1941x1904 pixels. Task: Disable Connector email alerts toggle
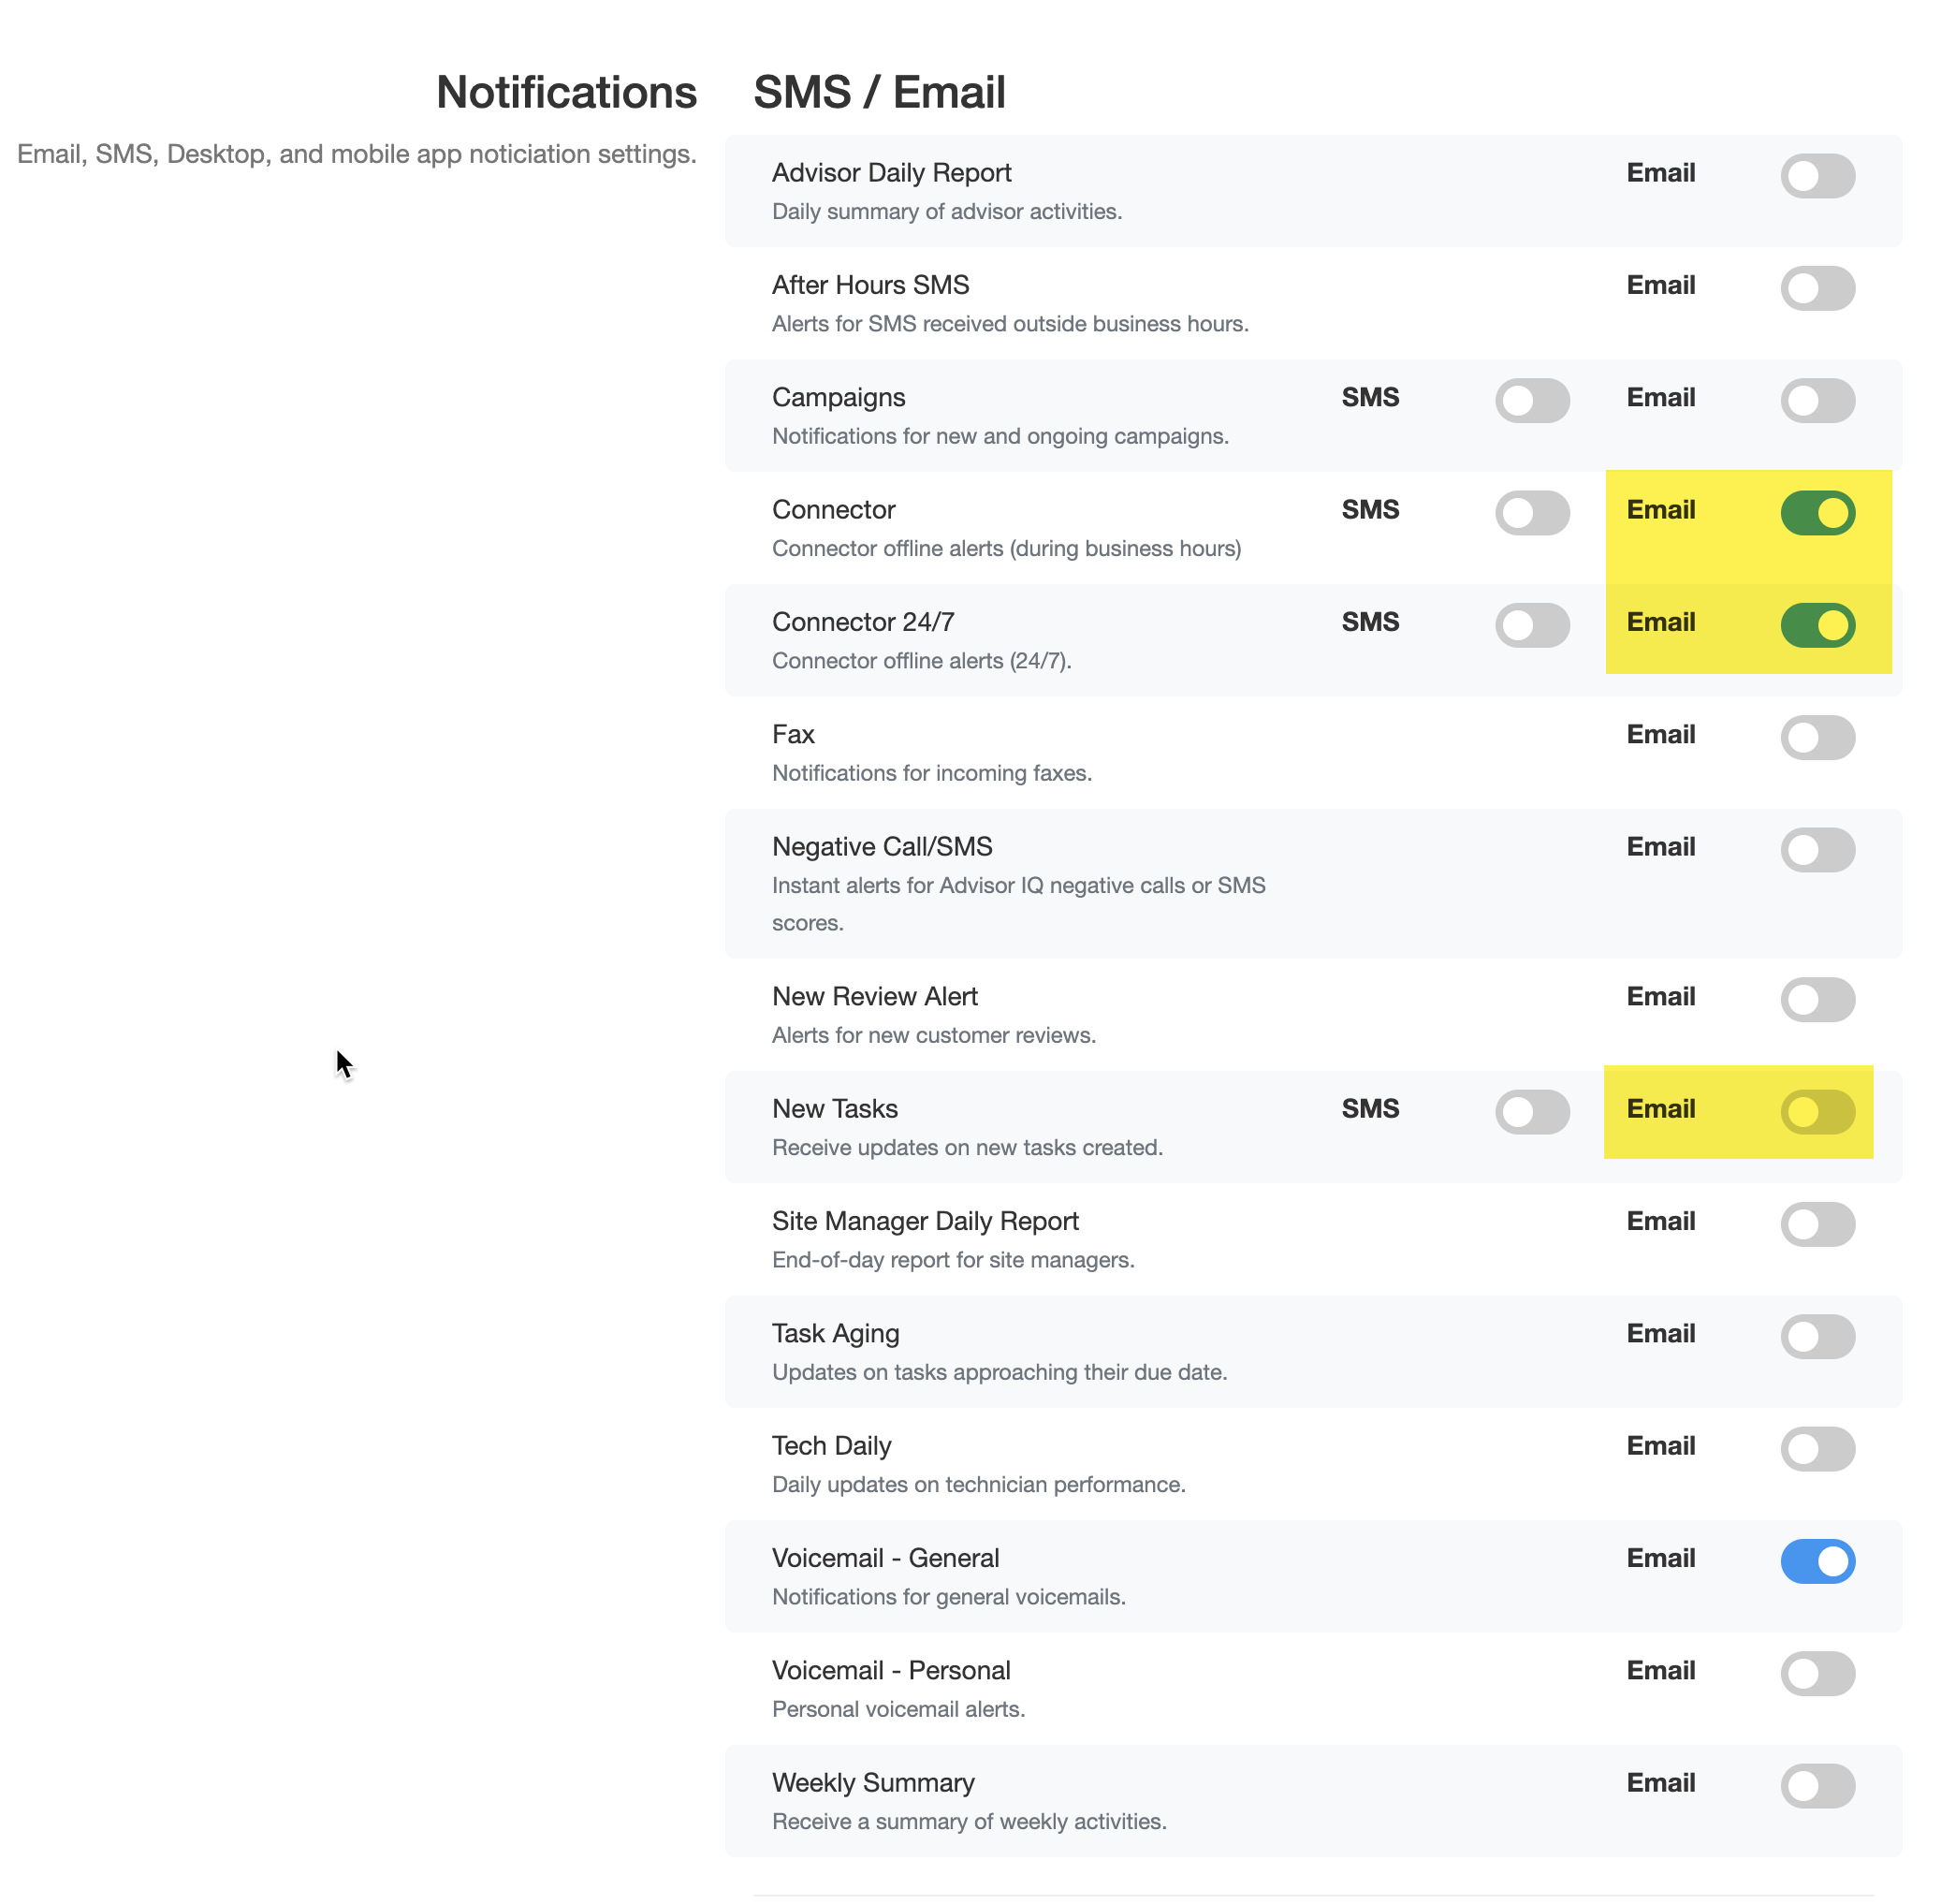(1817, 513)
